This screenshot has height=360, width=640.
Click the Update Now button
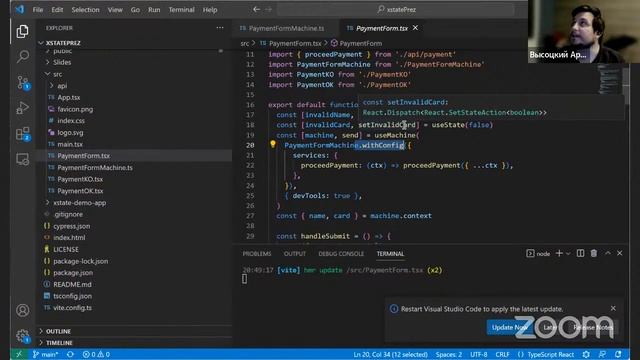click(509, 327)
